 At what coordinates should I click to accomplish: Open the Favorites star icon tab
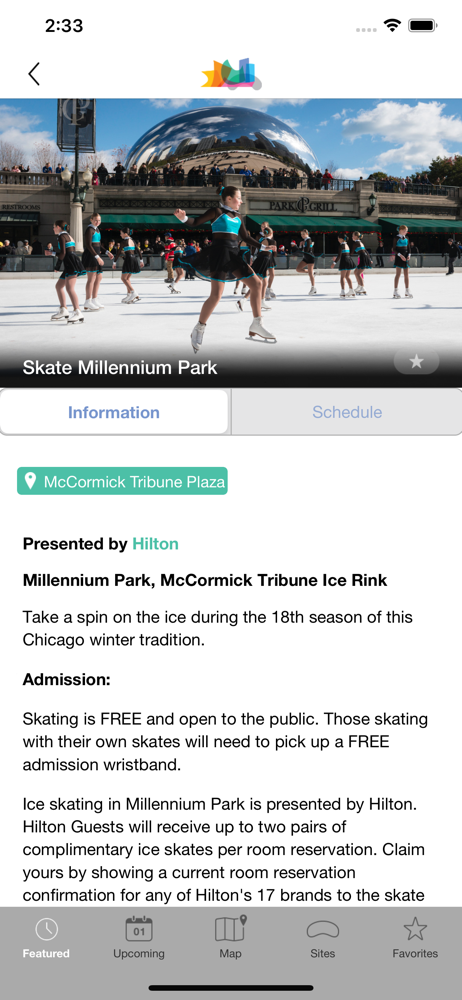415,939
